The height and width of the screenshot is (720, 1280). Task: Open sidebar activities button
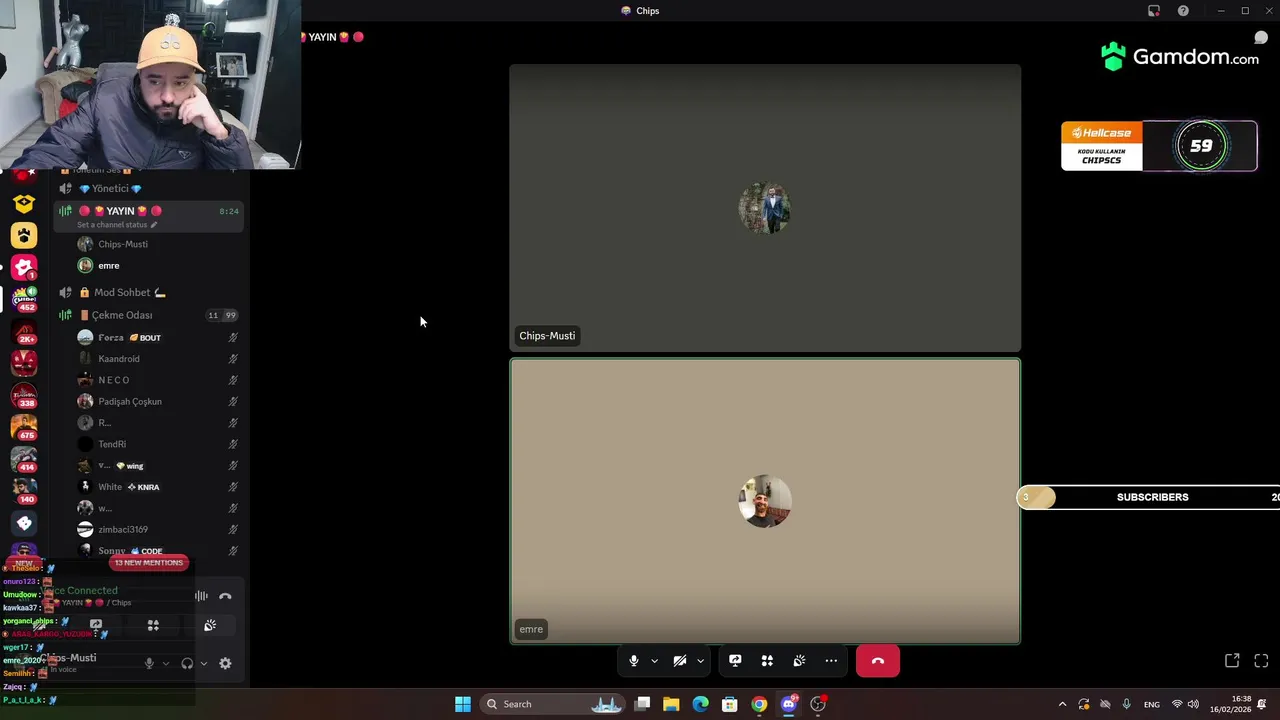point(153,626)
